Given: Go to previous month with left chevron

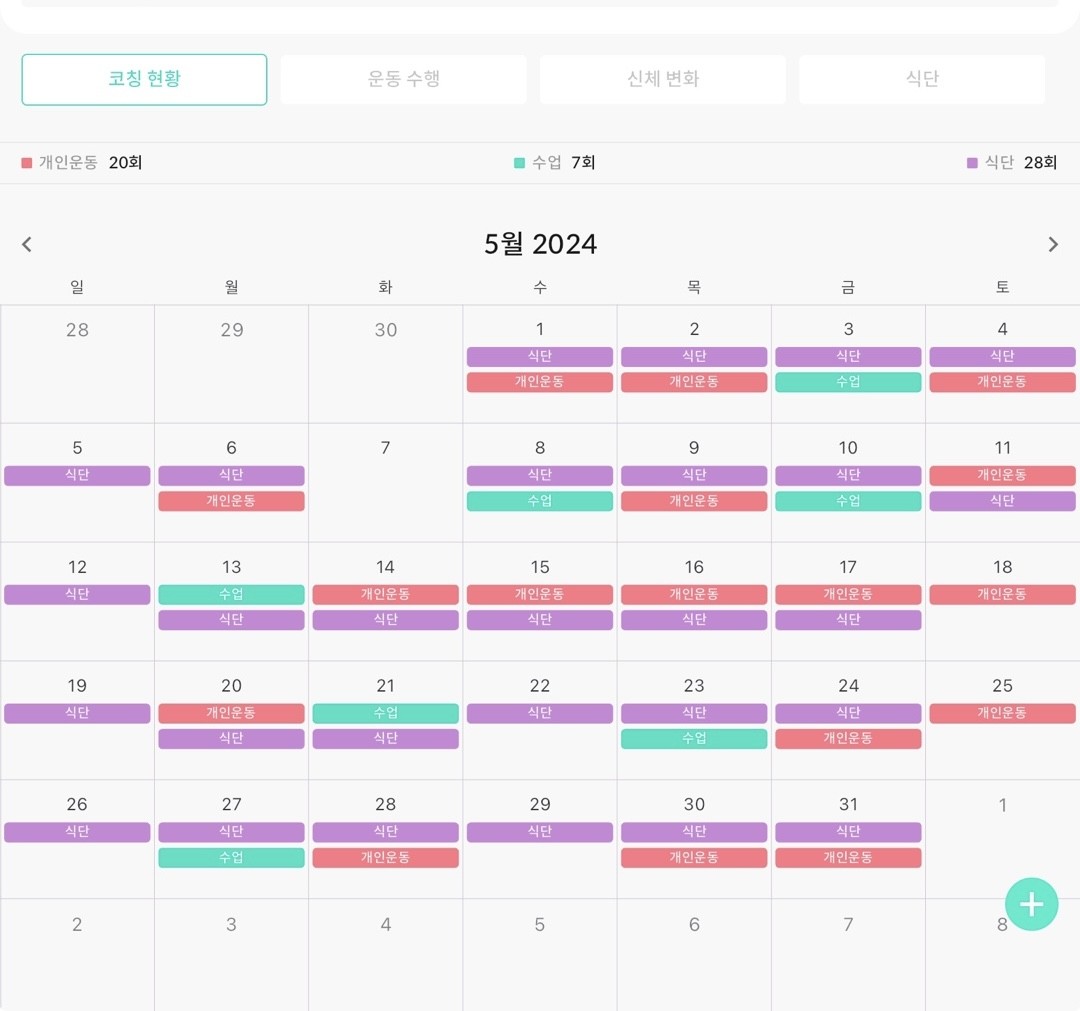Looking at the screenshot, I should pos(27,244).
